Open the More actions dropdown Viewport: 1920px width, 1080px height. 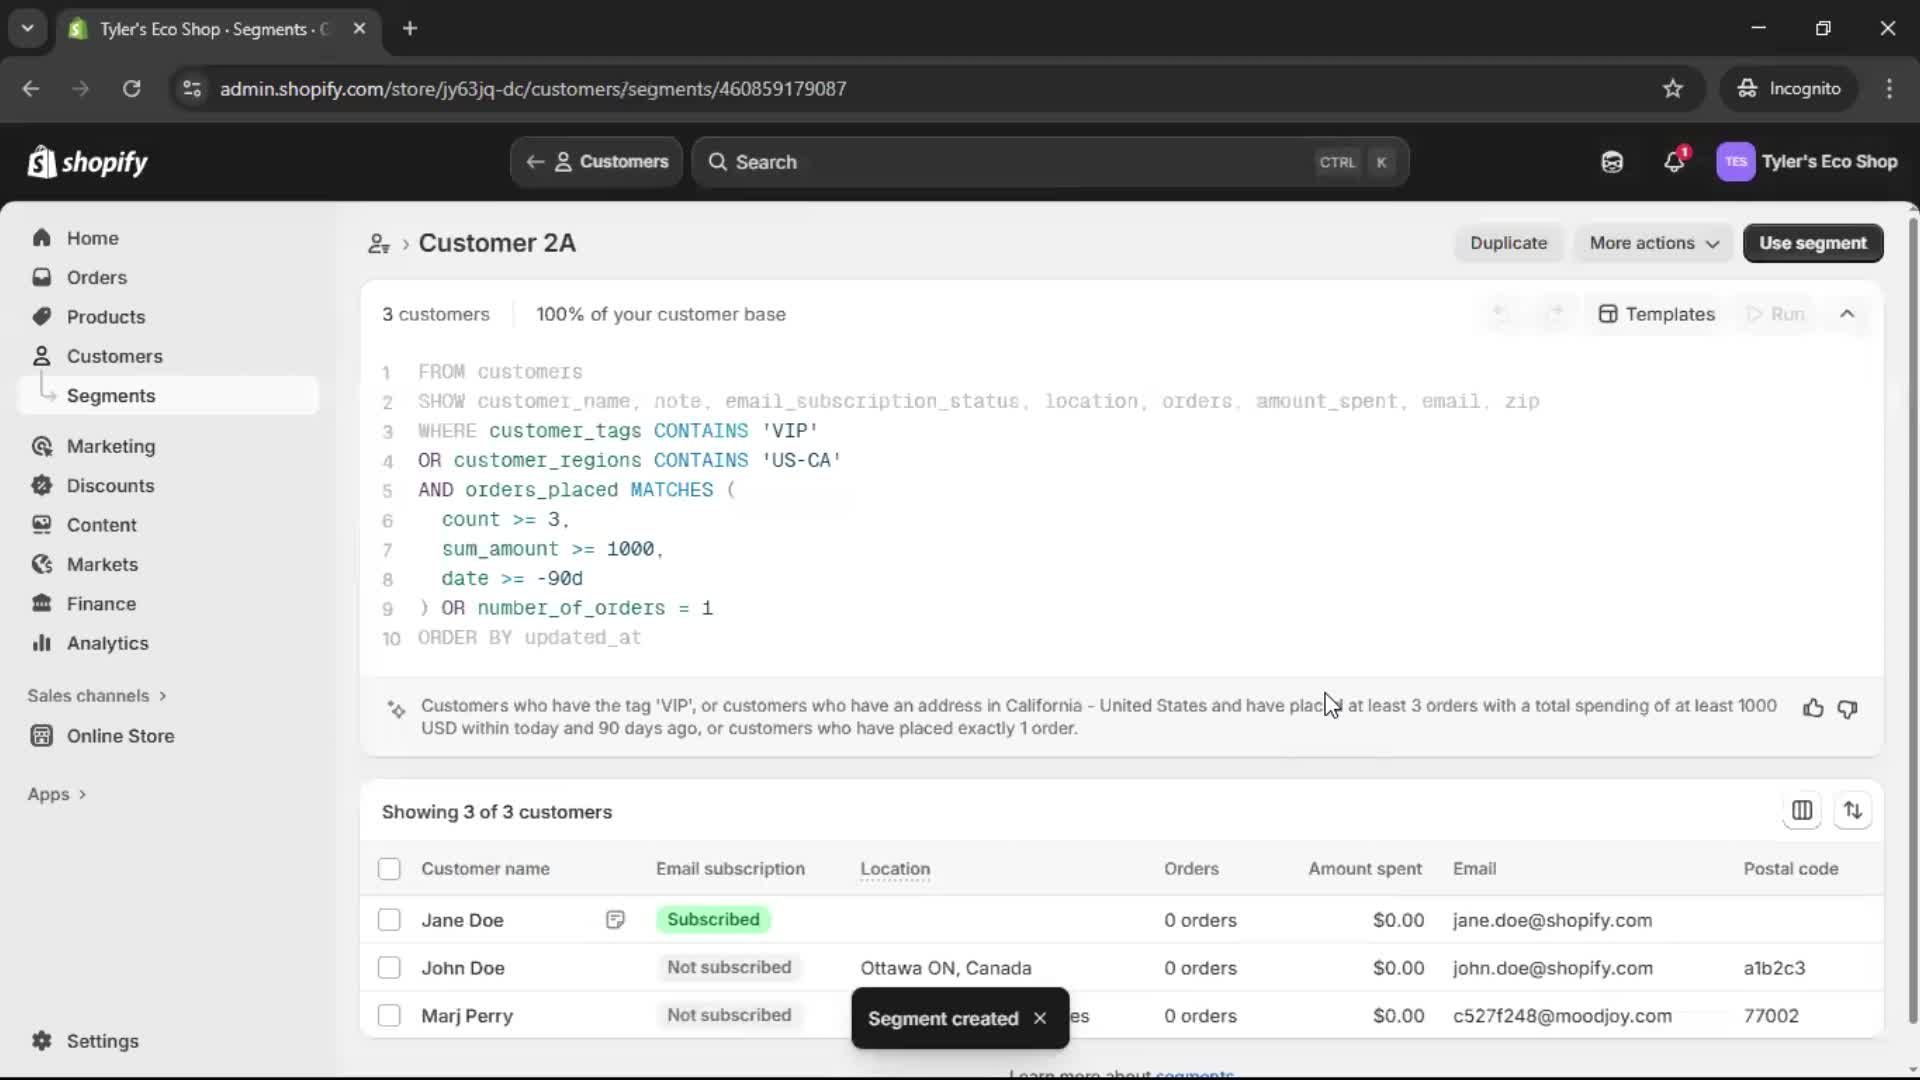point(1652,243)
